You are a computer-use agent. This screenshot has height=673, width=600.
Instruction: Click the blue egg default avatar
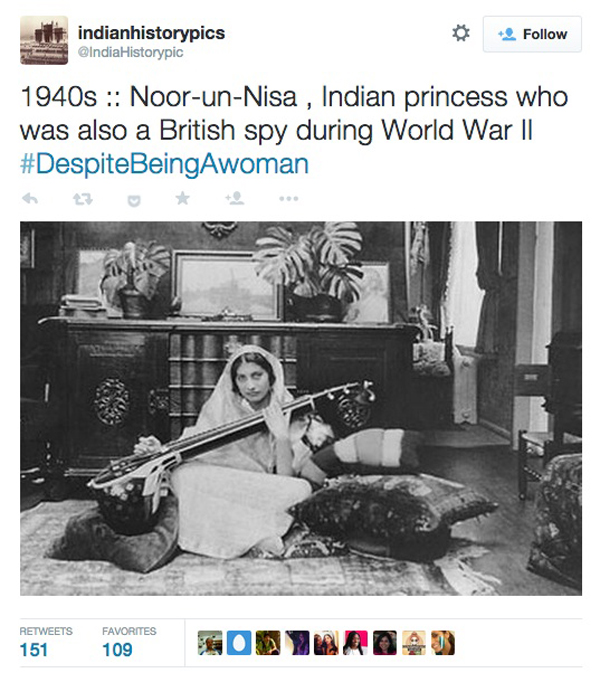coord(238,643)
